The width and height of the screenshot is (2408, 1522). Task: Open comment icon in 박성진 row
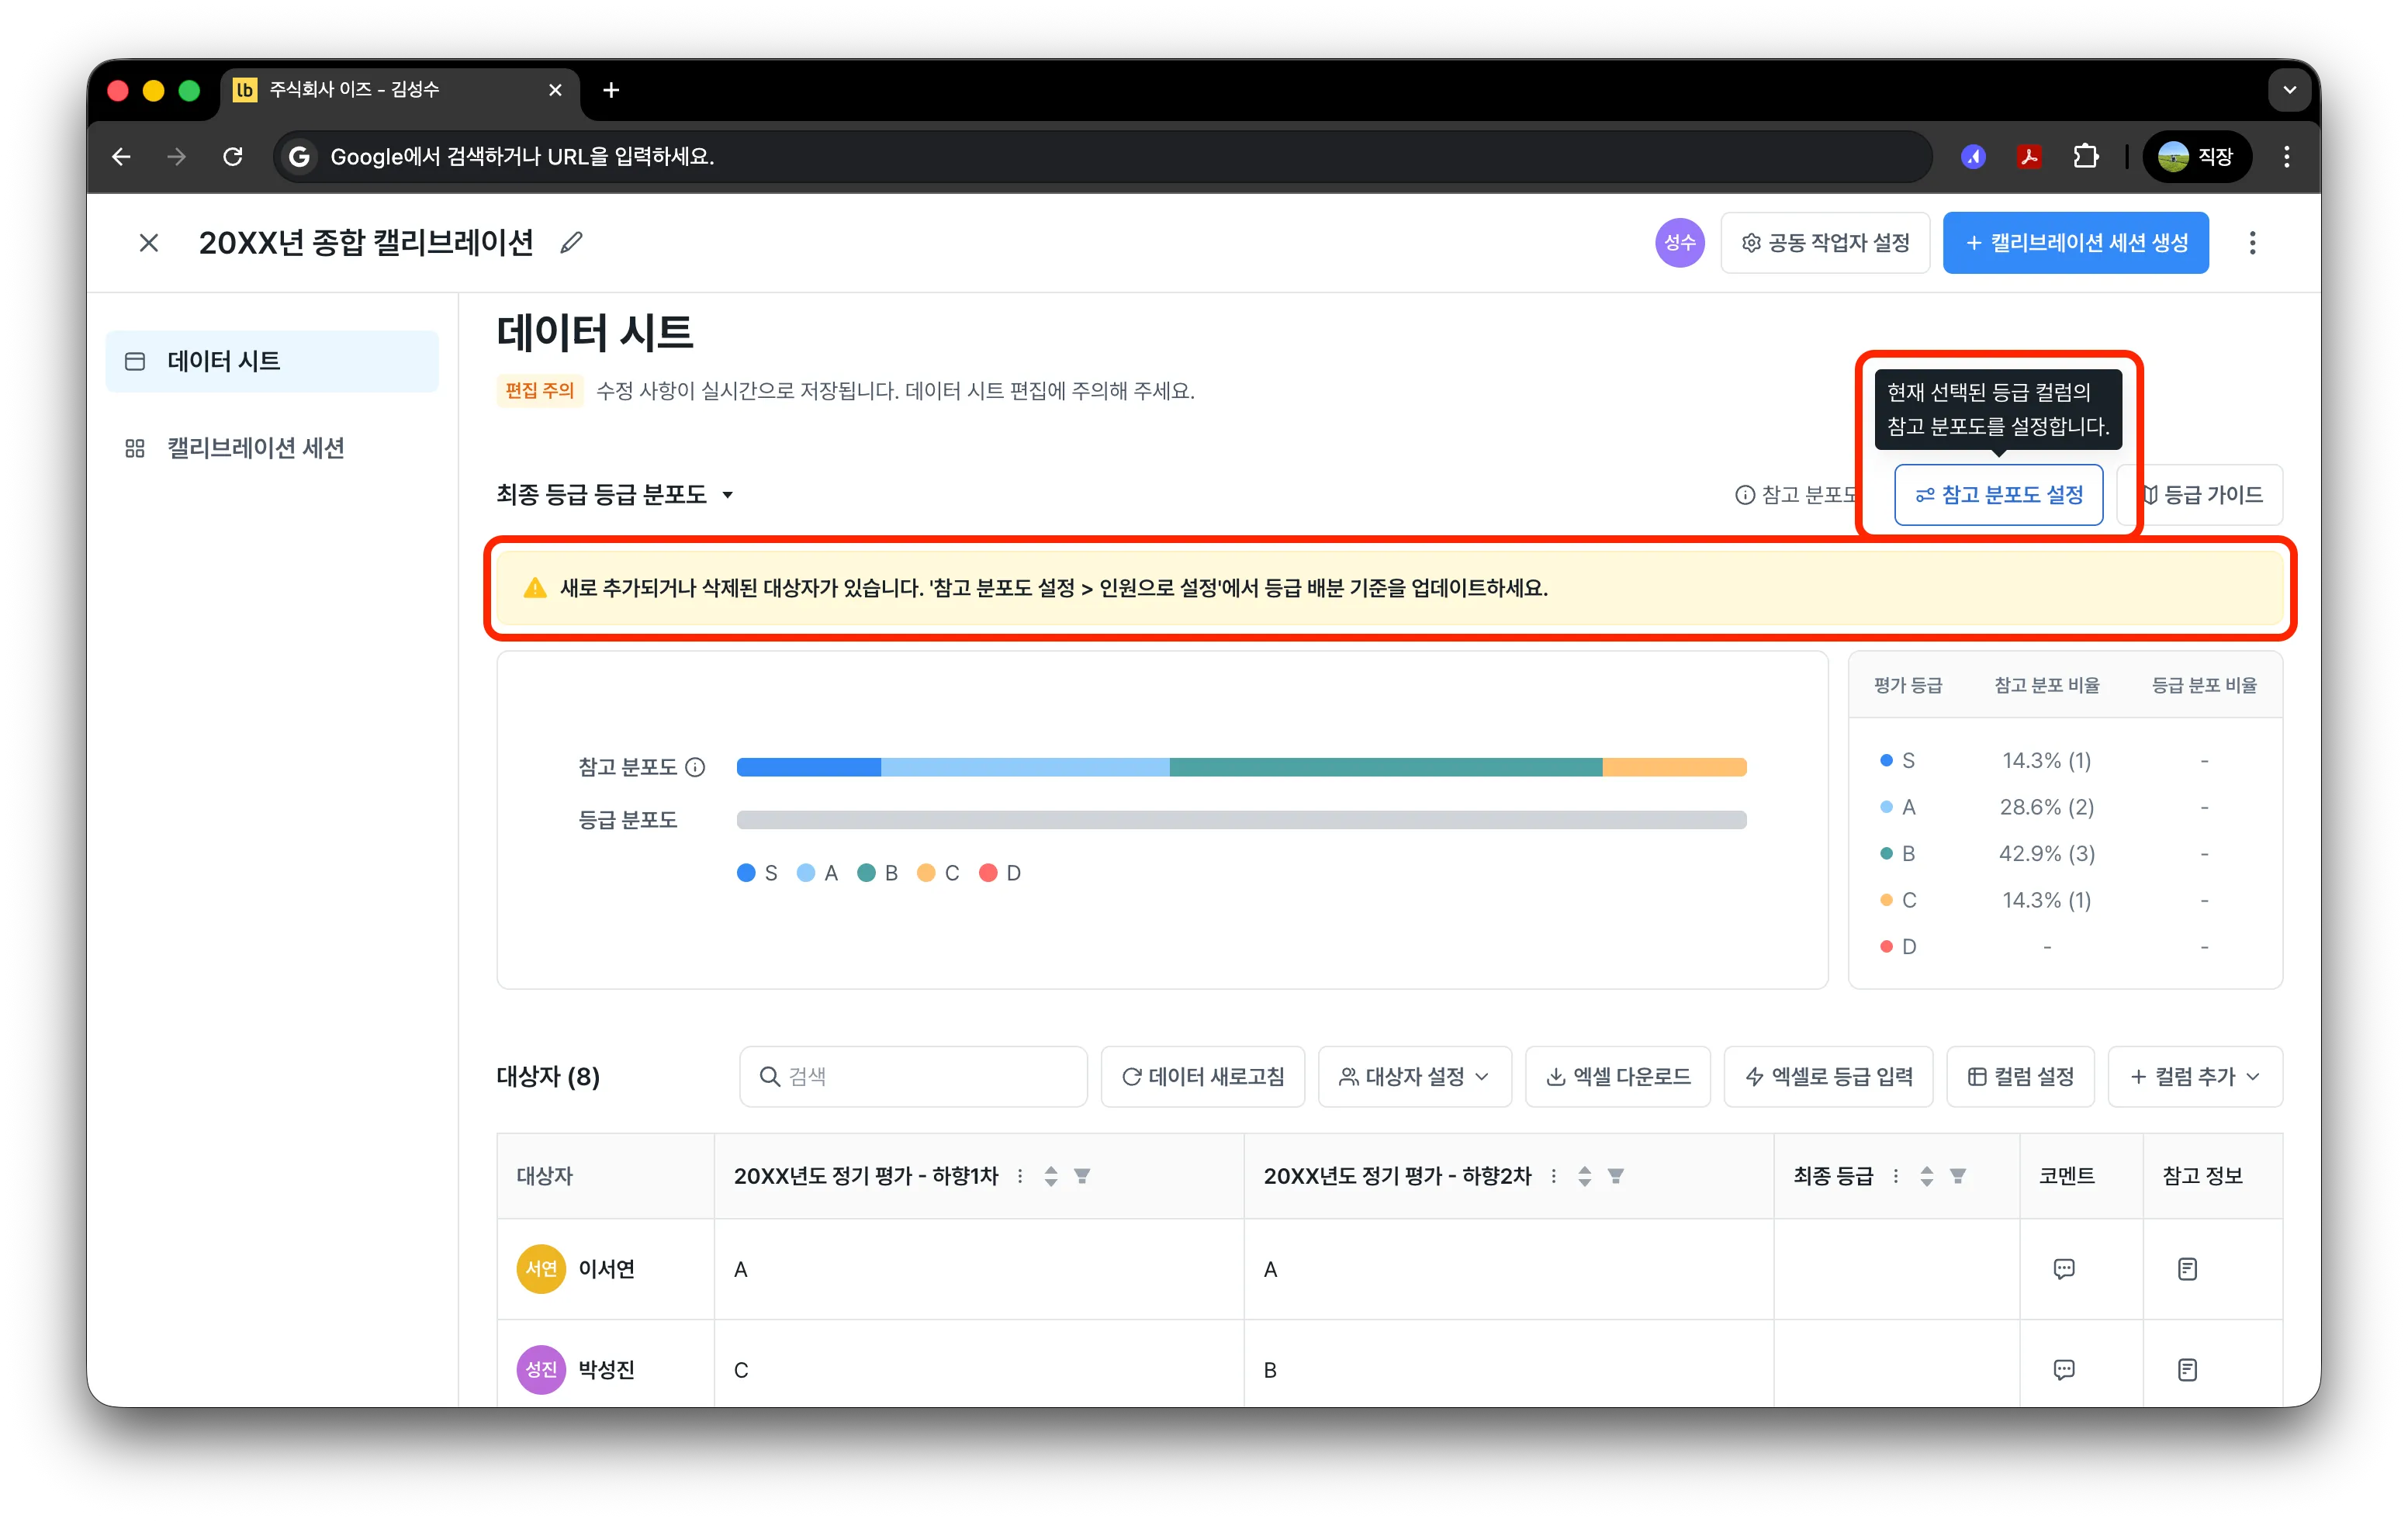(2063, 1369)
